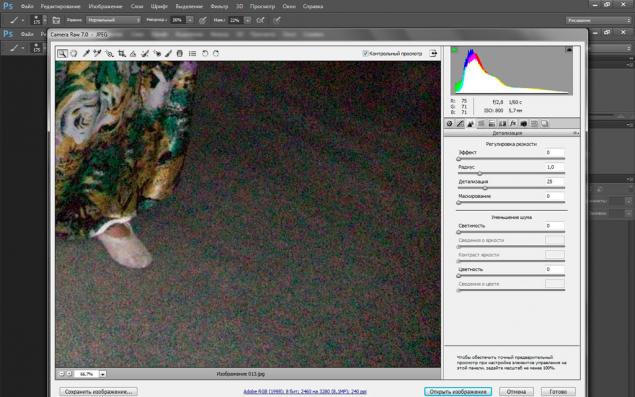Screen dimensions: 635x397
Task: Open the Файл menu in Photoshop
Action: [x=27, y=6]
